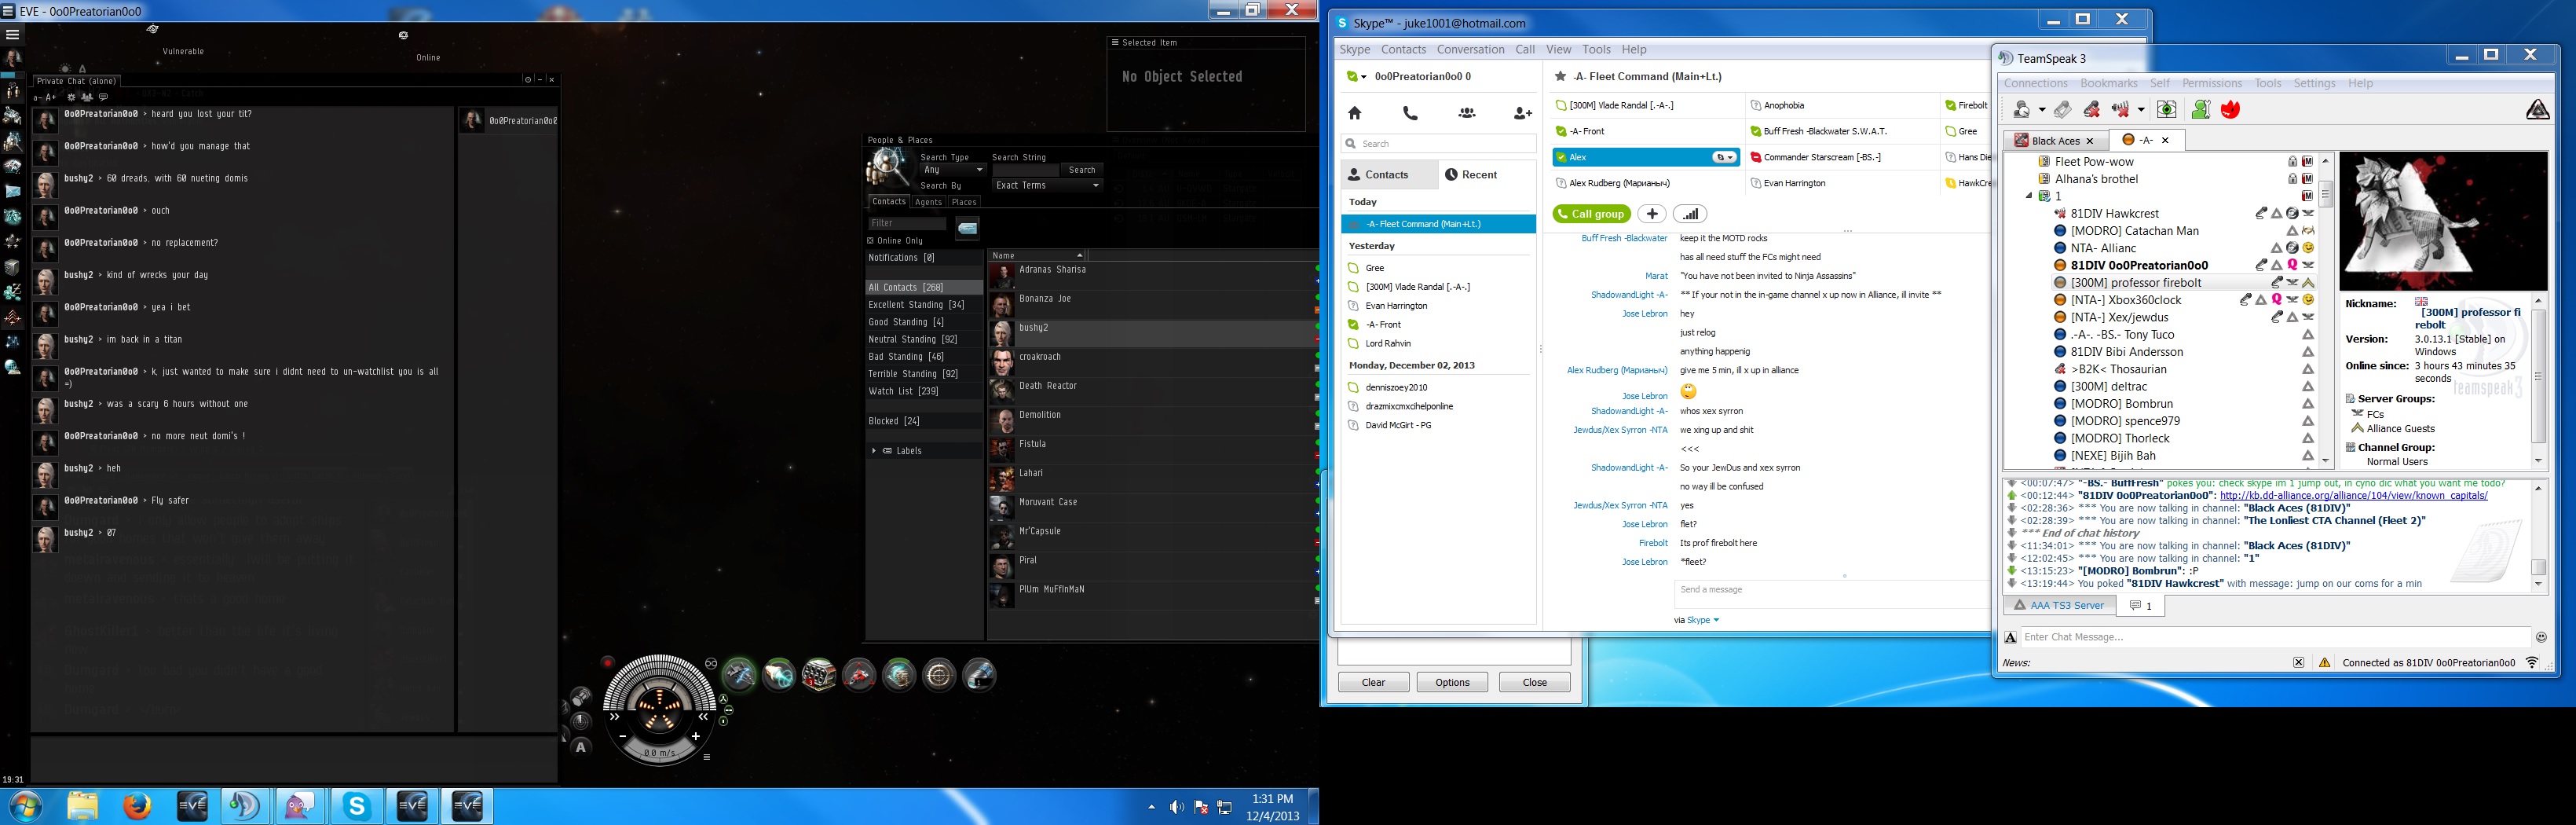
Task: Click the volume icon in the system tray
Action: tap(1177, 807)
